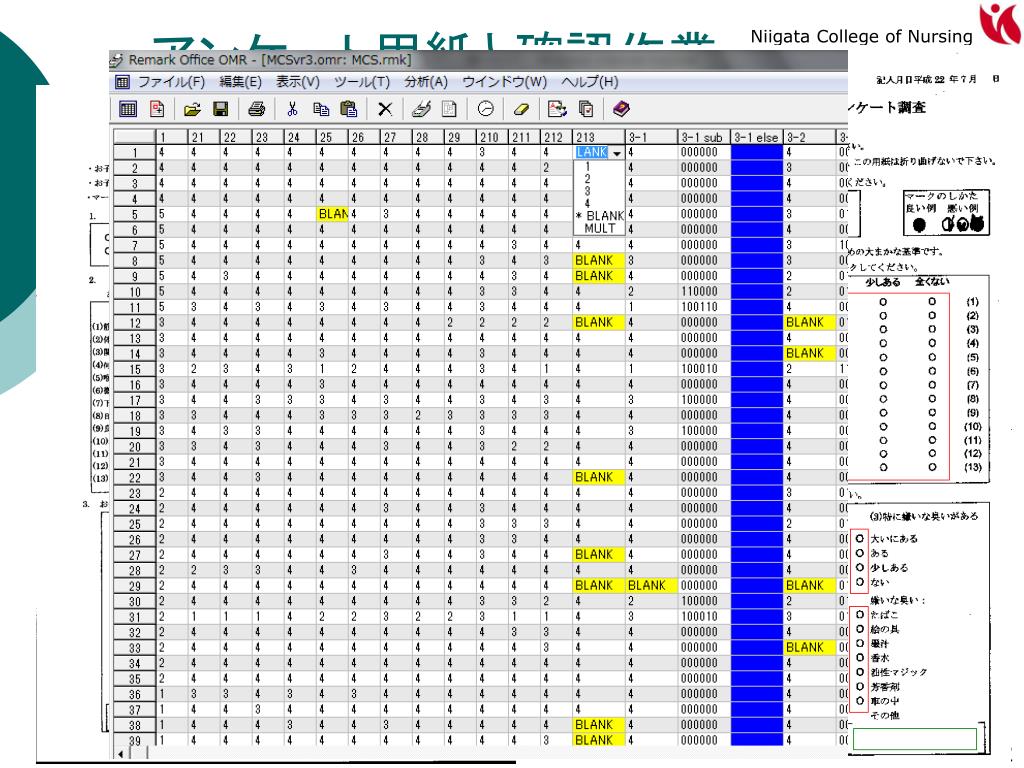Start reading forms with the scanner icon
The width and height of the screenshot is (1024, 768).
pos(421,109)
